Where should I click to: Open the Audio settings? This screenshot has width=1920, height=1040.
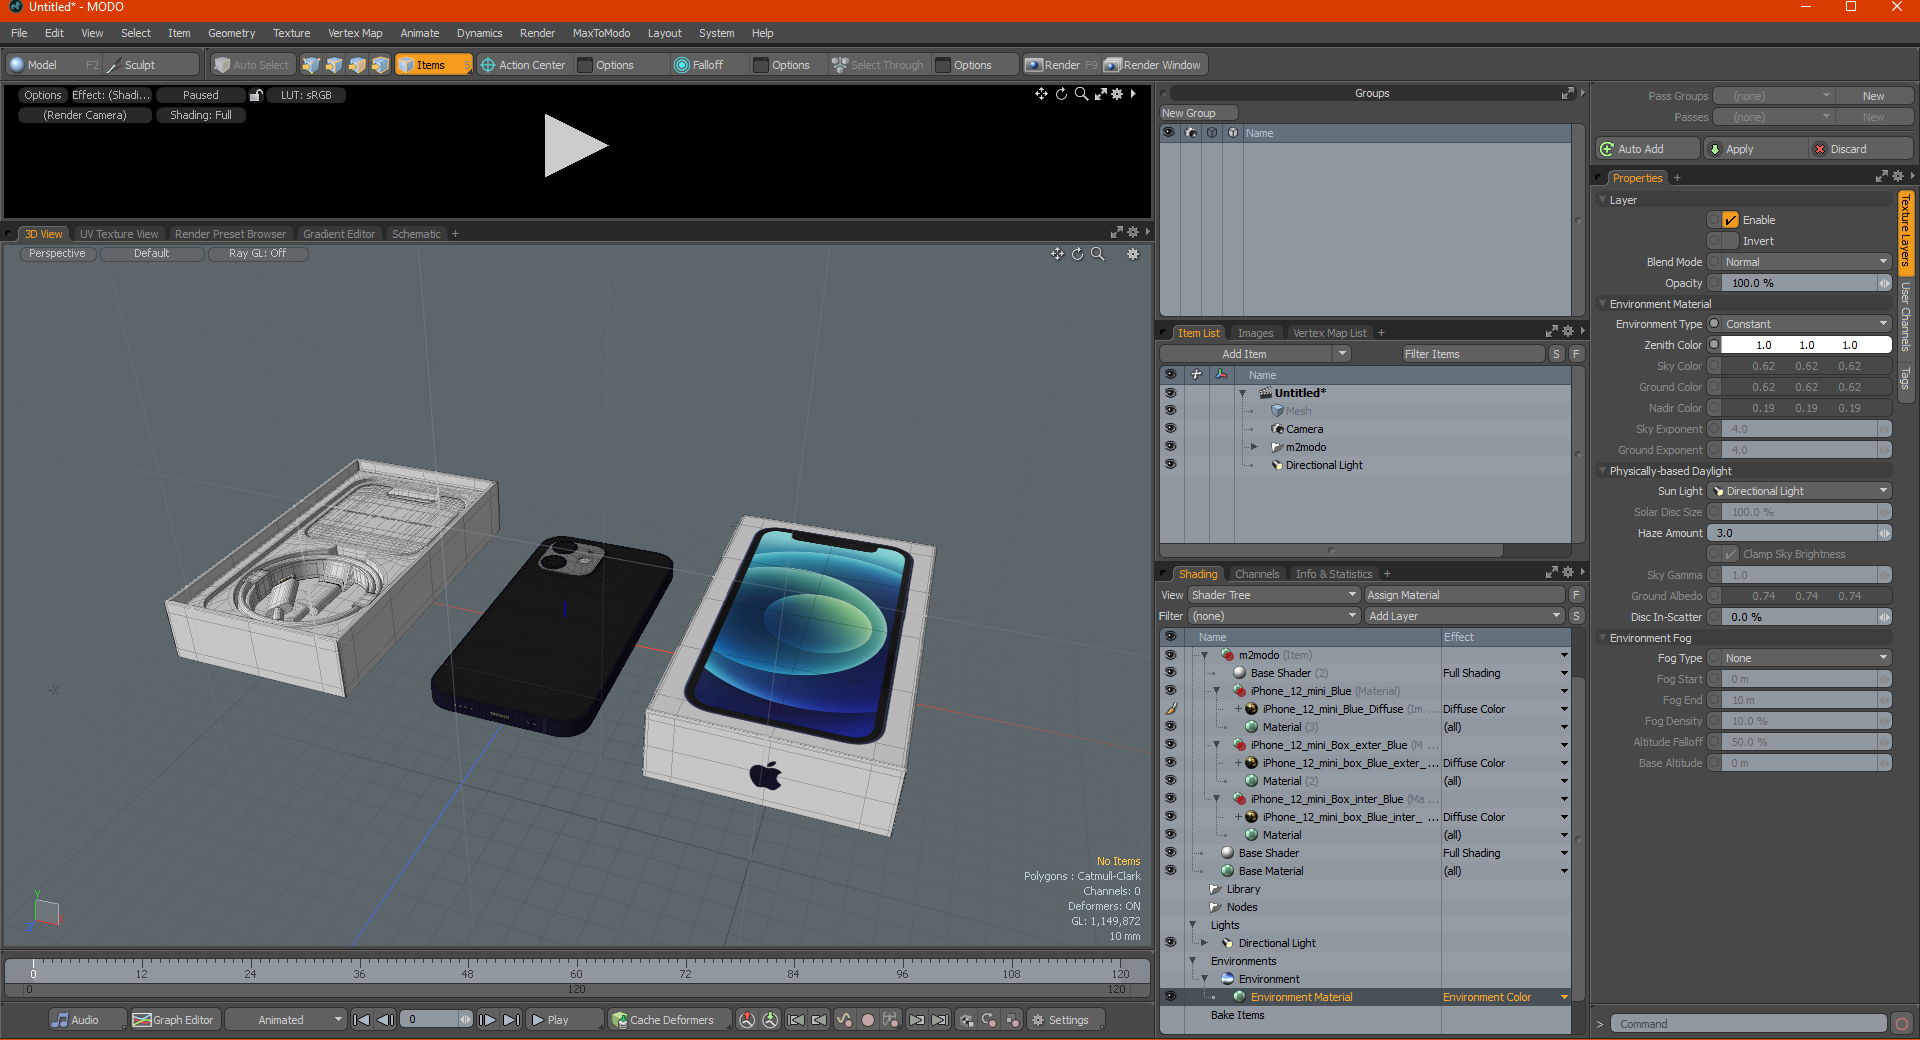88,1020
